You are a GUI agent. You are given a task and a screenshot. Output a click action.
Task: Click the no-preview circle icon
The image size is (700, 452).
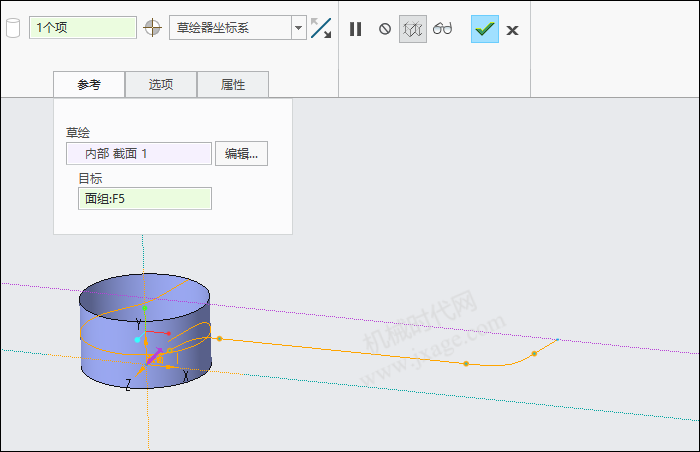tap(385, 29)
